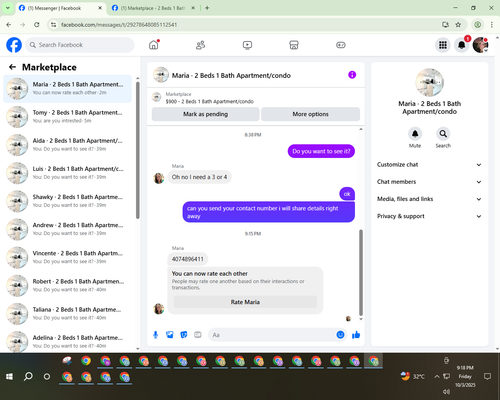500x400 pixels.
Task: Open the Marketplace storefront icon
Action: pos(294,45)
